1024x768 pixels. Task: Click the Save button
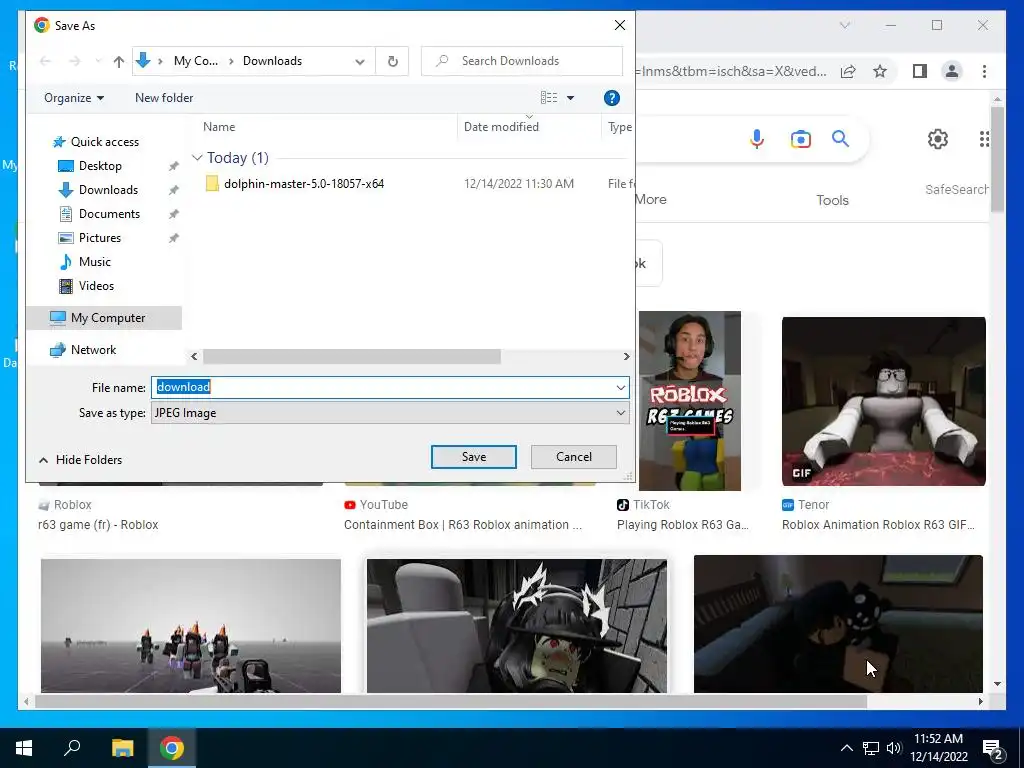click(473, 457)
